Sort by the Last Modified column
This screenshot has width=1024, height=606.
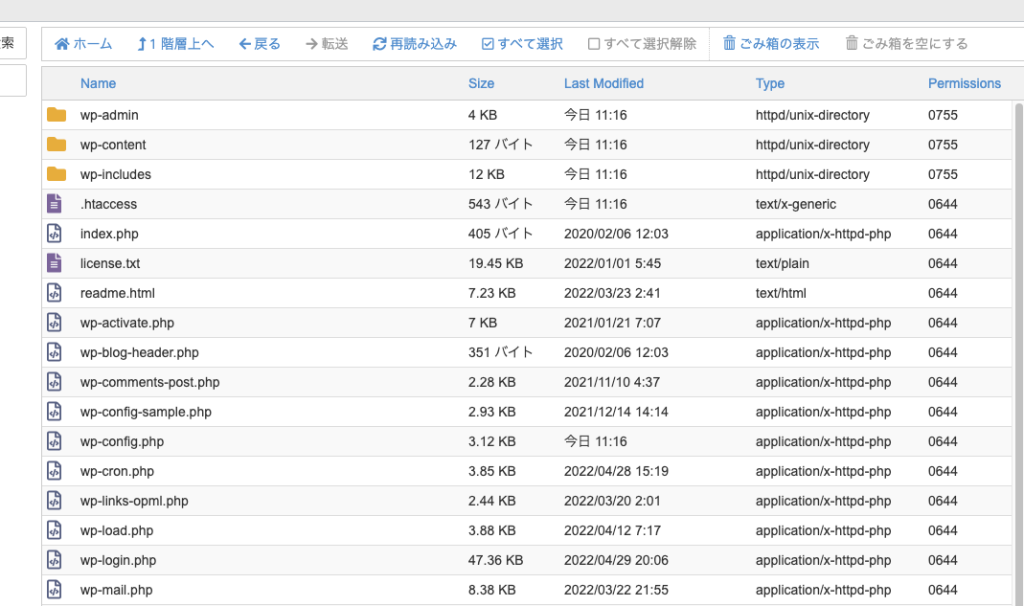(604, 84)
